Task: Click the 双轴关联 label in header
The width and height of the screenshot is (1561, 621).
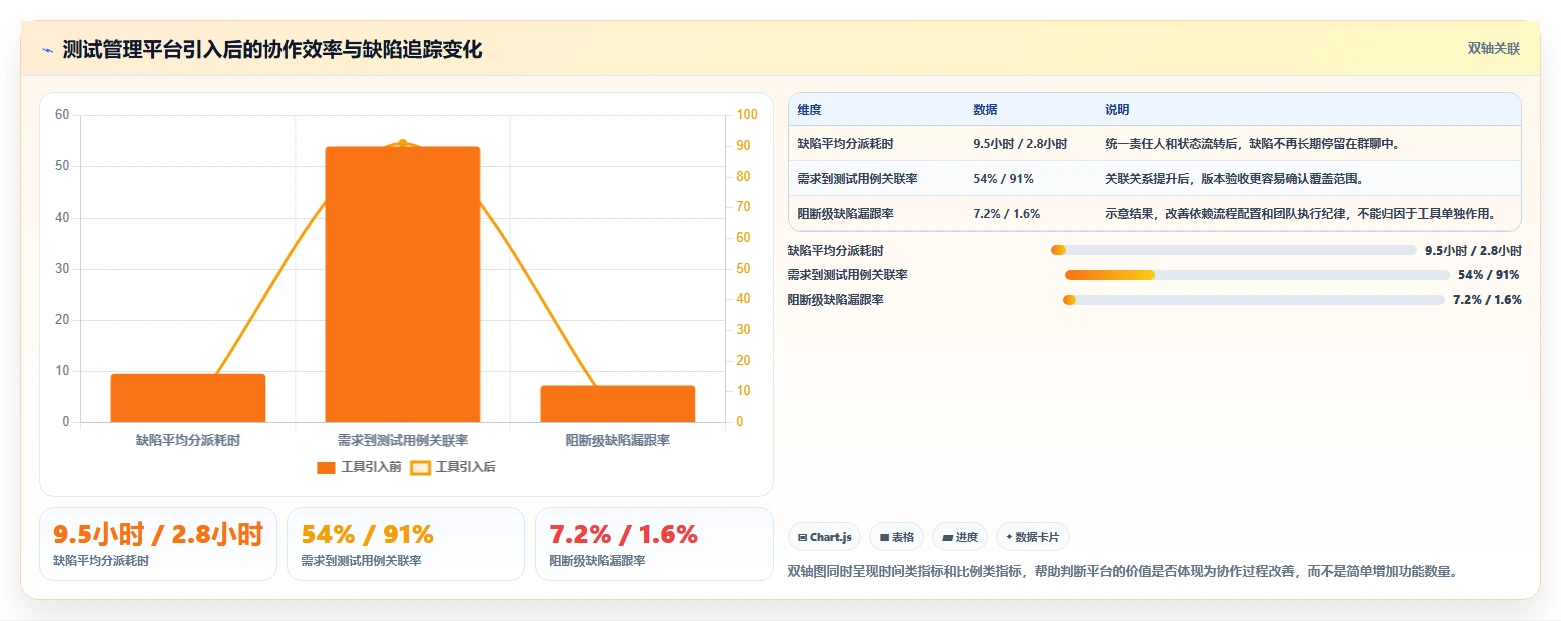Action: coord(1493,49)
